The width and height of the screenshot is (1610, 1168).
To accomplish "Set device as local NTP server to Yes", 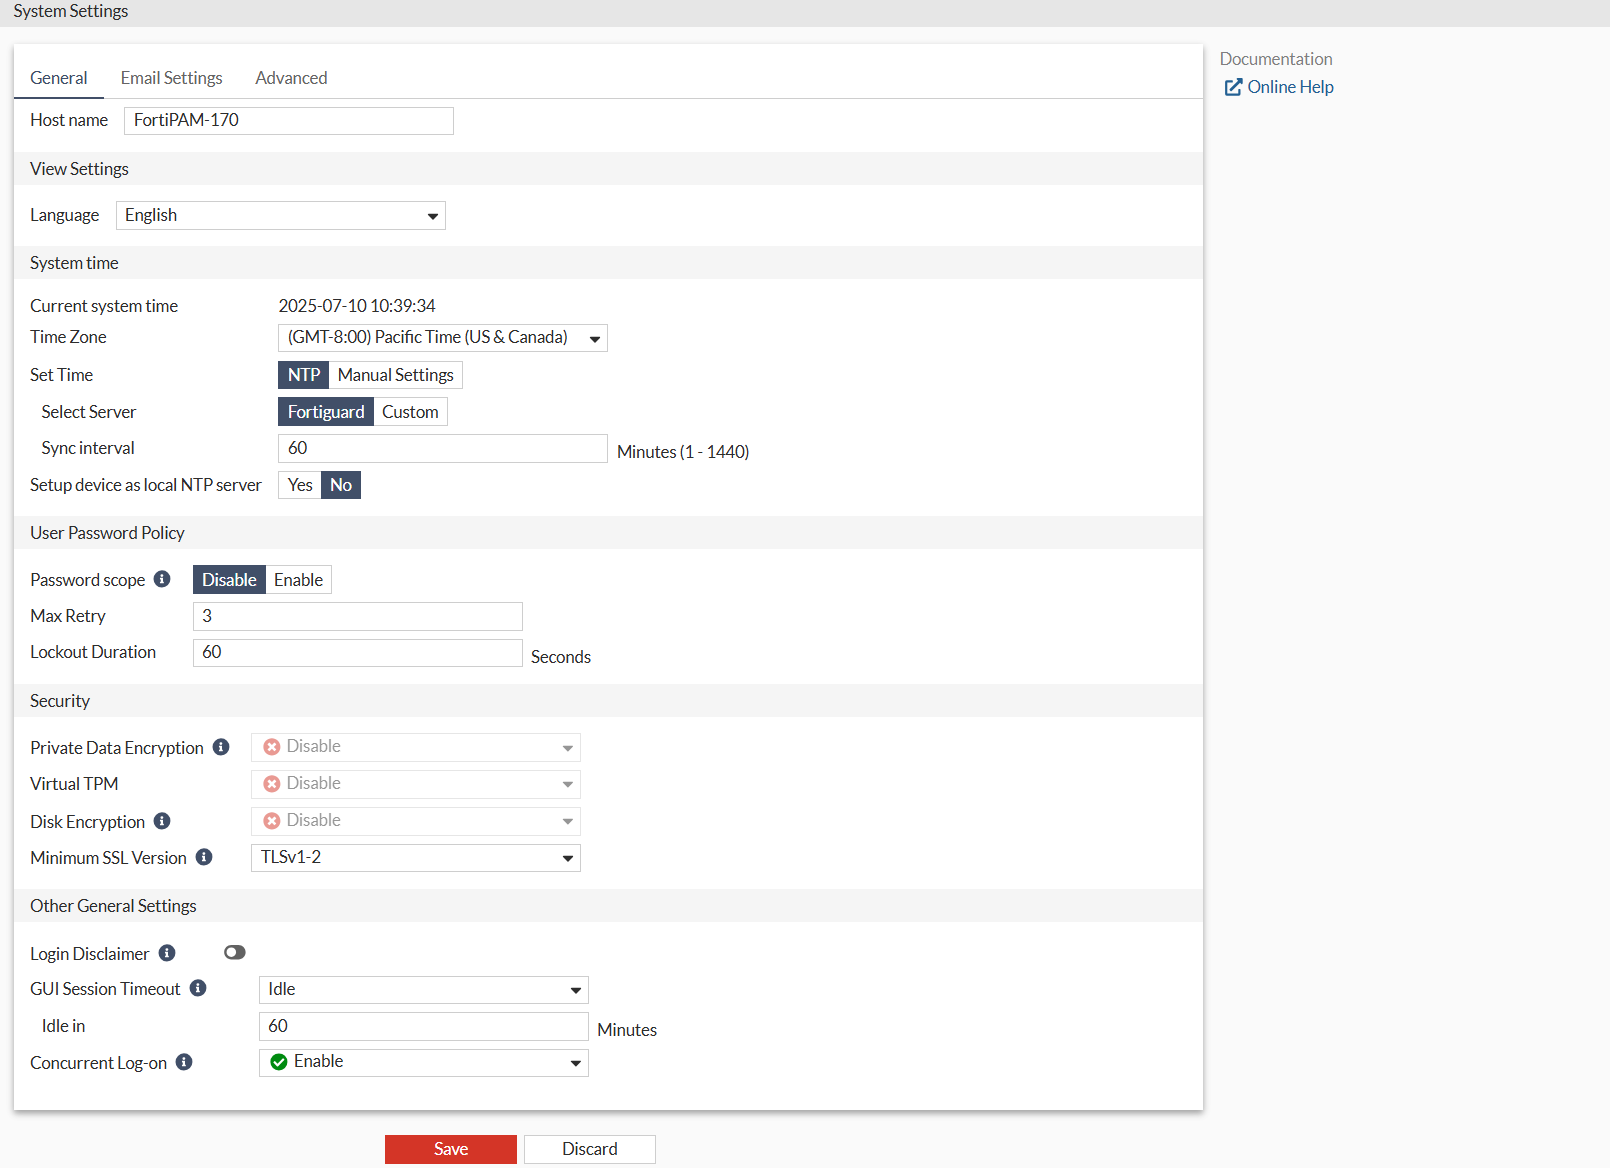I will click(x=299, y=484).
